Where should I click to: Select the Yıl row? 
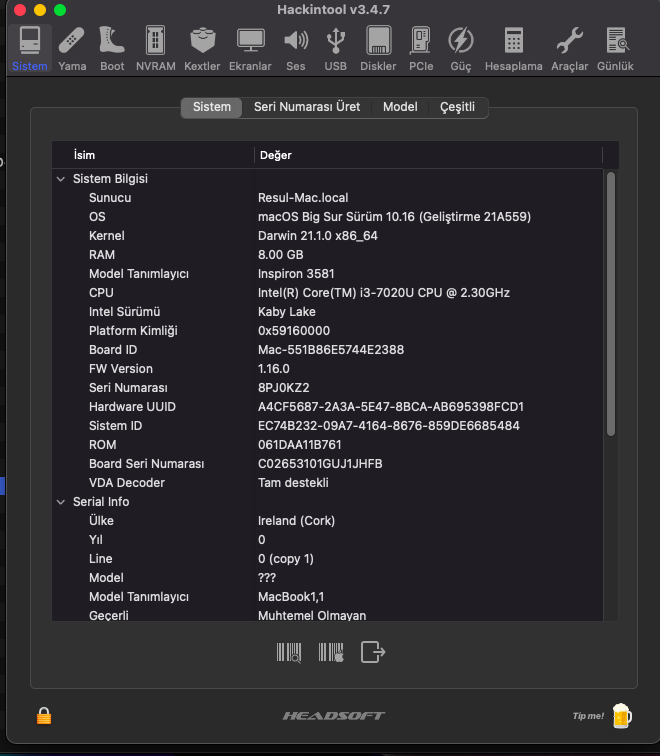328,540
